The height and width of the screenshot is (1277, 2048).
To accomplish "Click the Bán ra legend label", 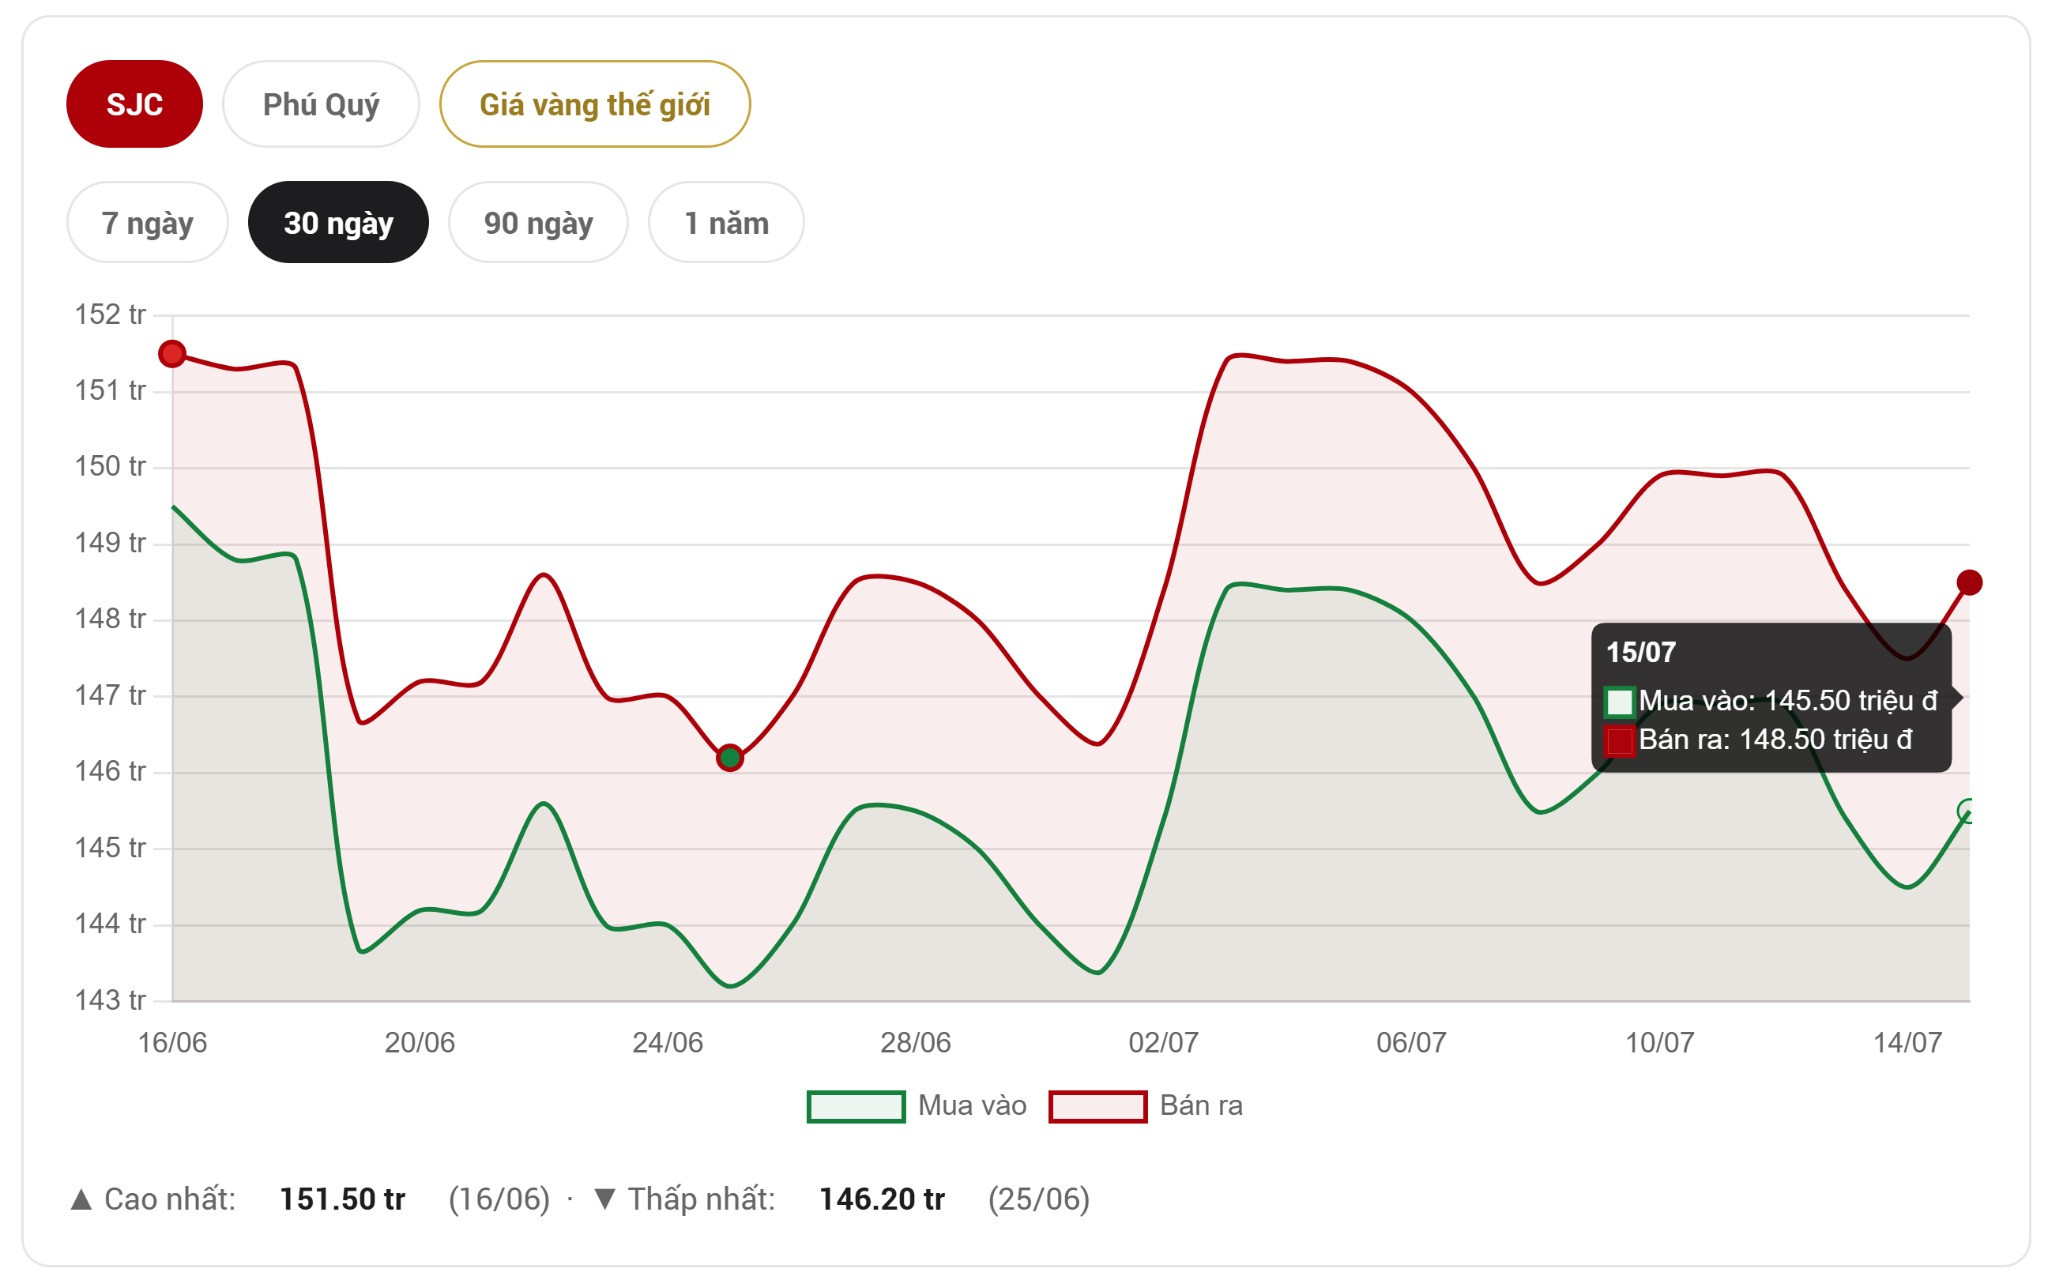I will [x=1201, y=1105].
